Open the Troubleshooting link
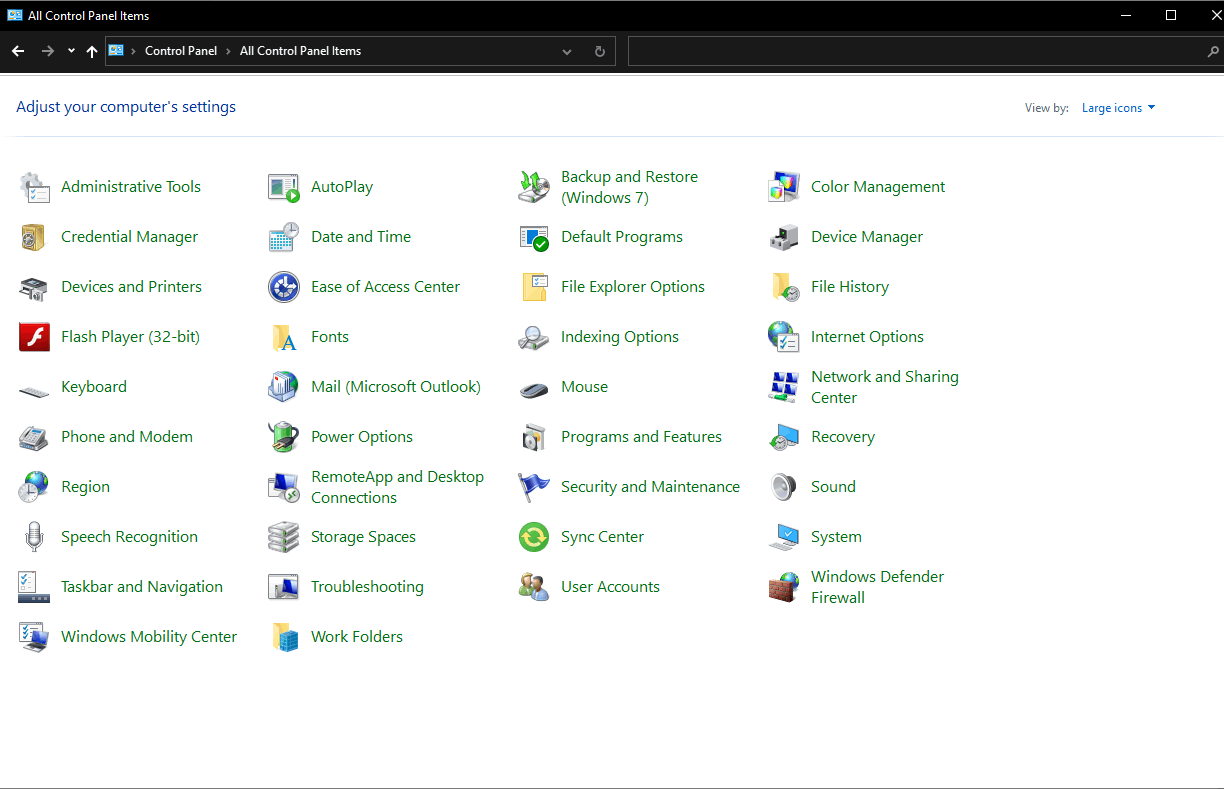The width and height of the screenshot is (1224, 789). coord(367,587)
